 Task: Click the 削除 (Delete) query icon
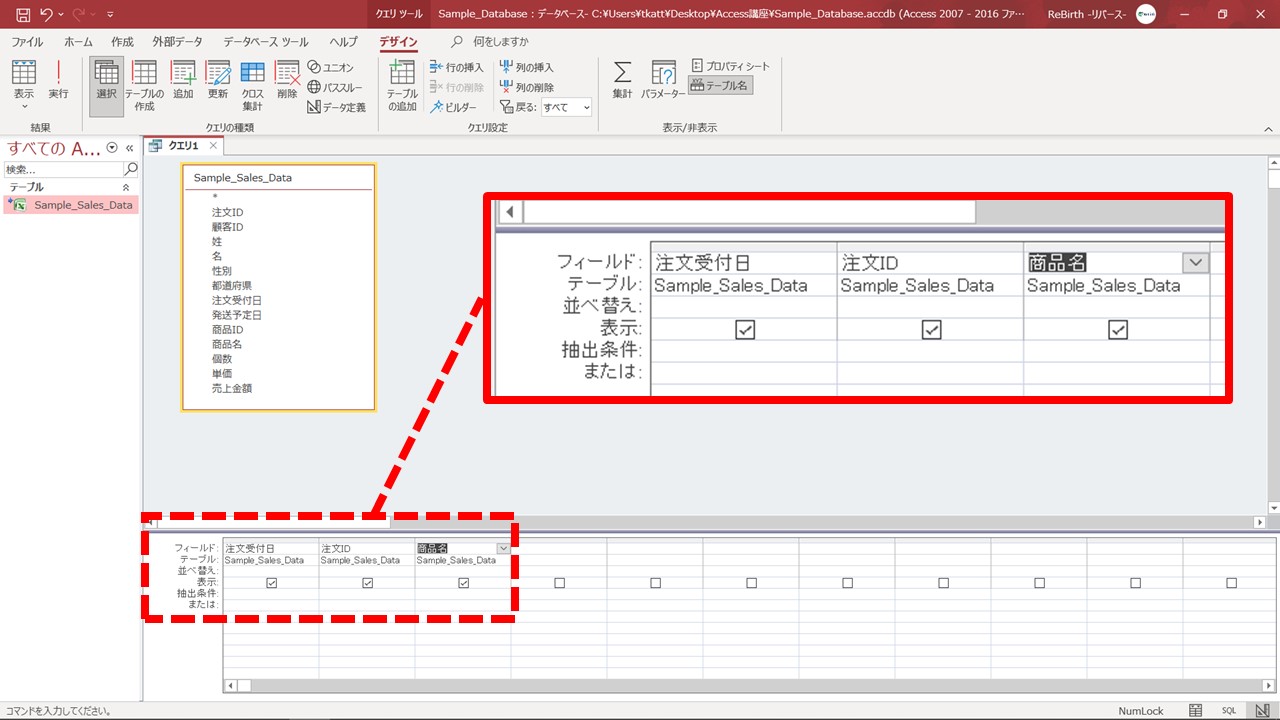287,80
